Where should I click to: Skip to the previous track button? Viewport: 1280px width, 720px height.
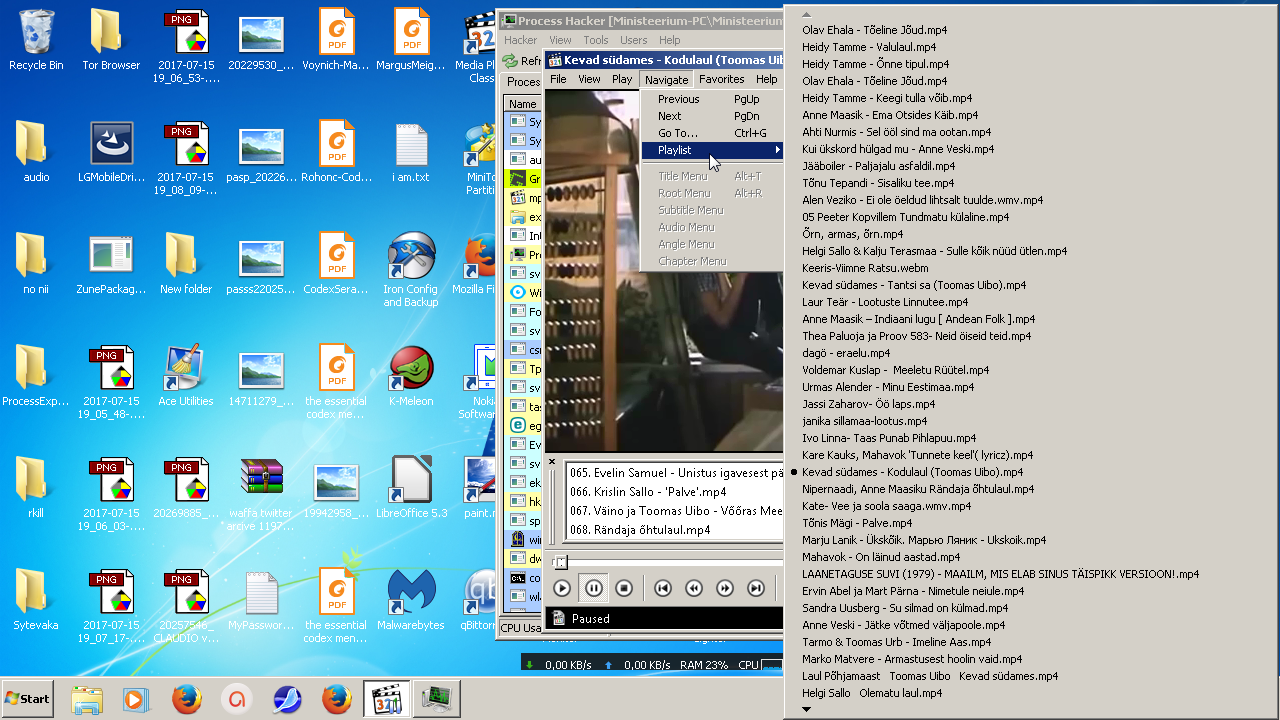click(x=662, y=589)
